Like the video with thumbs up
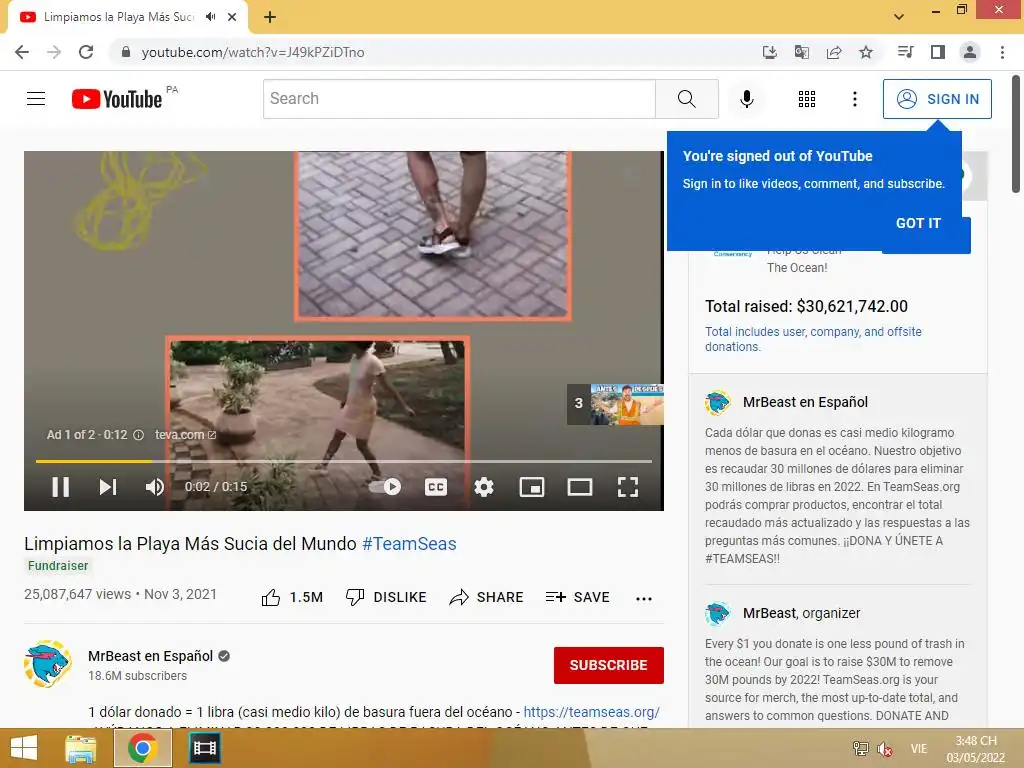Screen dimensions: 1024x768 (292, 597)
